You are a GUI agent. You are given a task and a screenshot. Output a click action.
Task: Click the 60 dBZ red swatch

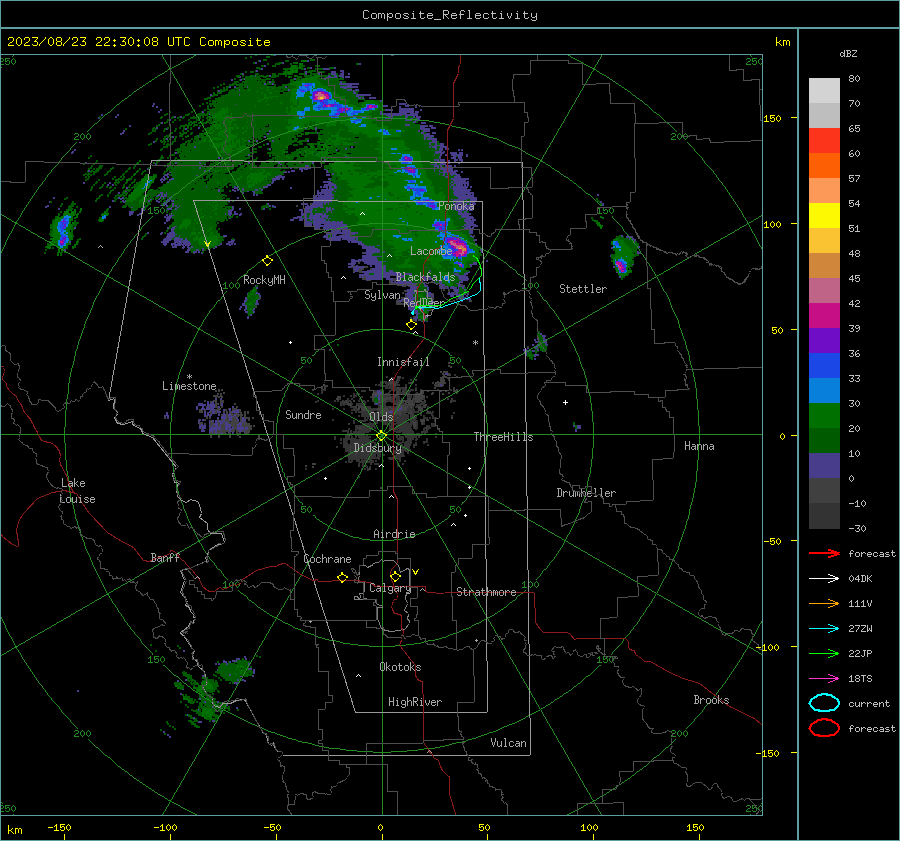[x=824, y=141]
